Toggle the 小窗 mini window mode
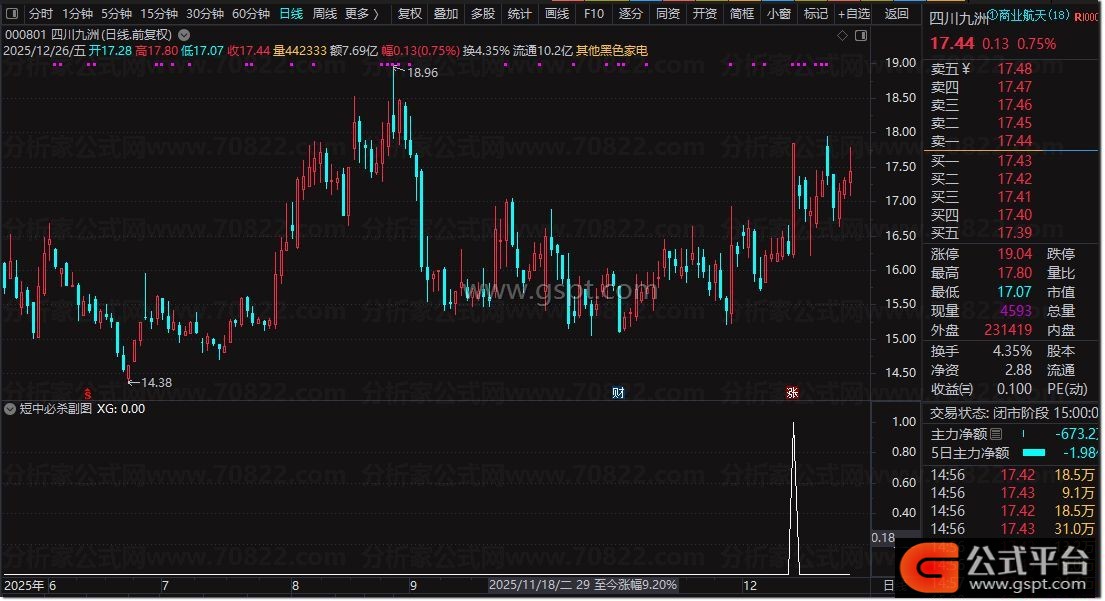Viewport: 1105px width, 601px height. (x=778, y=14)
